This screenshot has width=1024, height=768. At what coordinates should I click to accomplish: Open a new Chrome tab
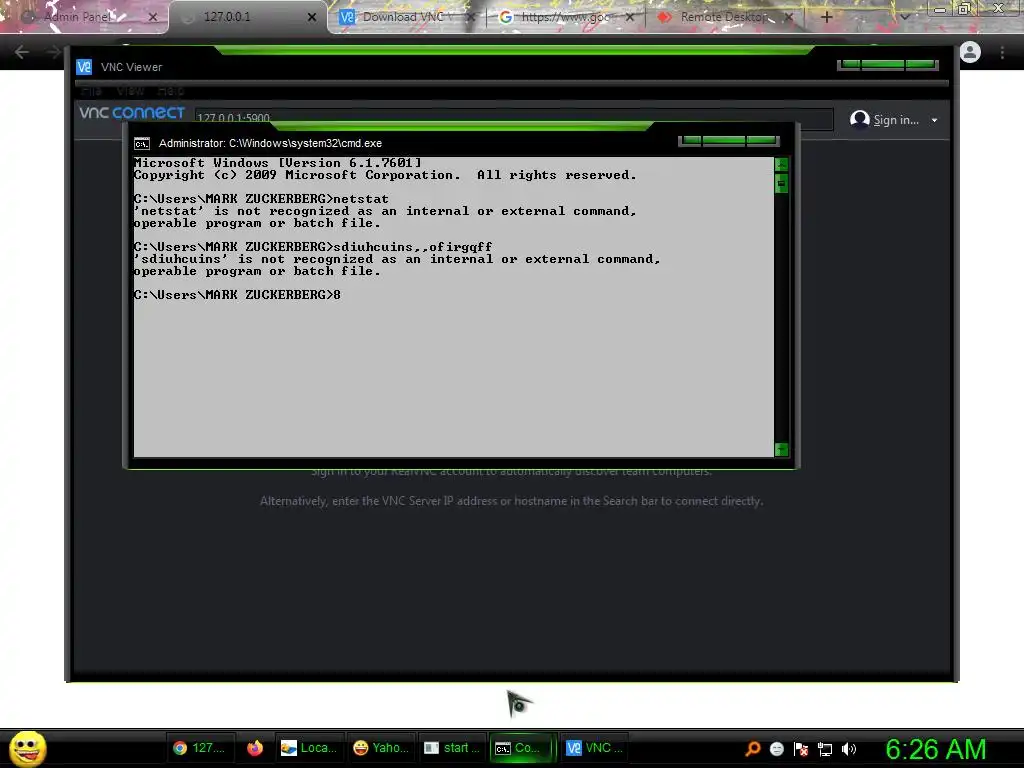(826, 17)
